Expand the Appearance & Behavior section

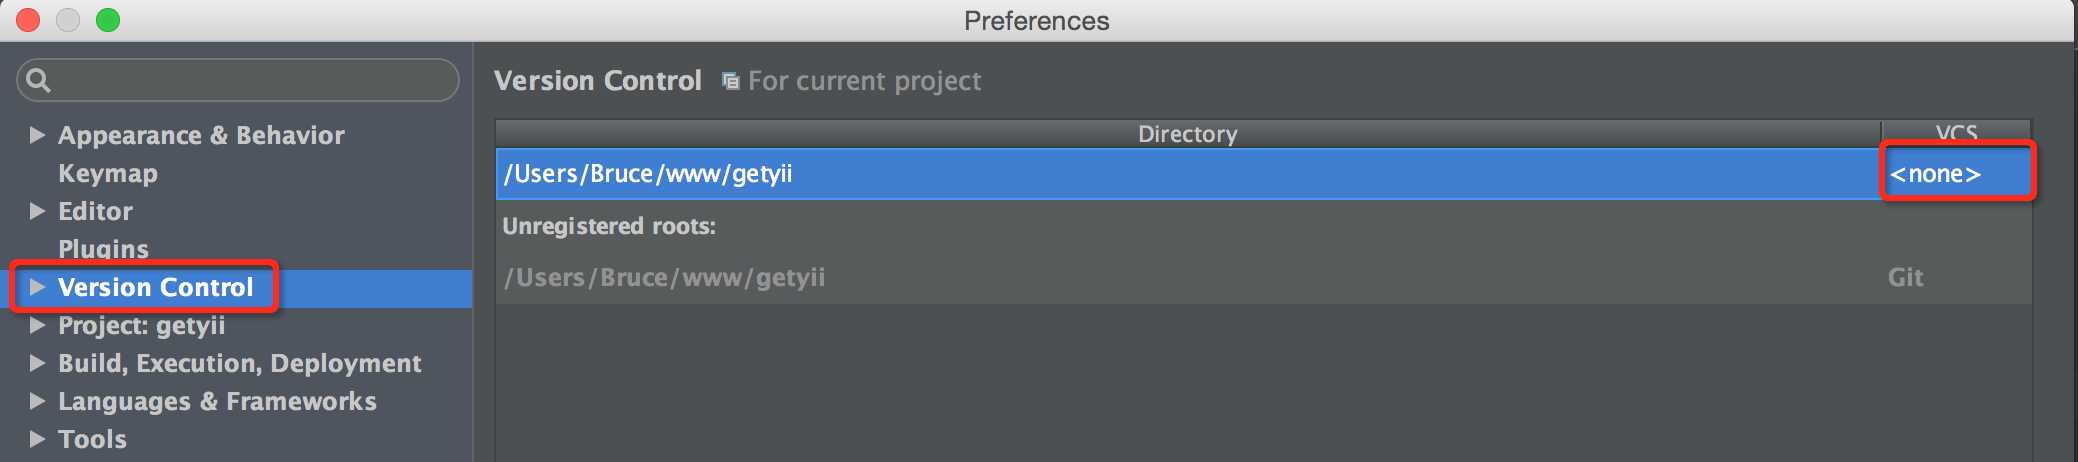pyautogui.click(x=37, y=135)
